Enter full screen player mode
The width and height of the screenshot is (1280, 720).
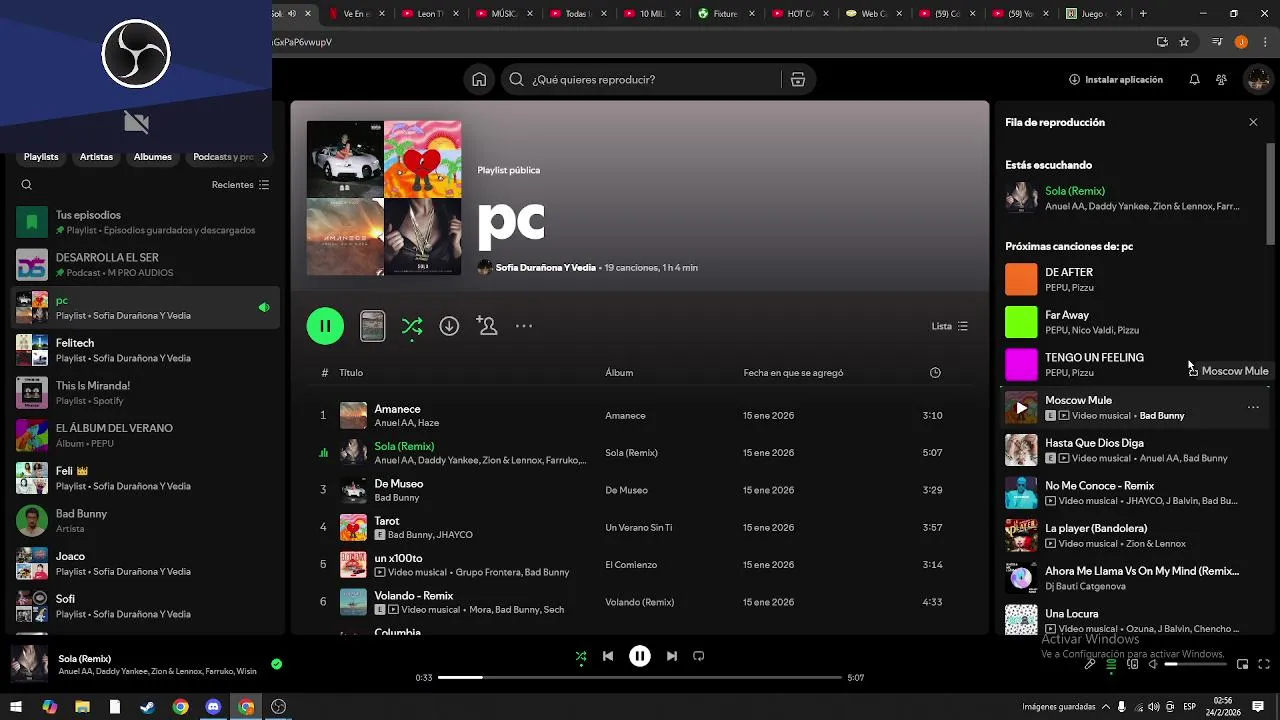tap(1264, 664)
